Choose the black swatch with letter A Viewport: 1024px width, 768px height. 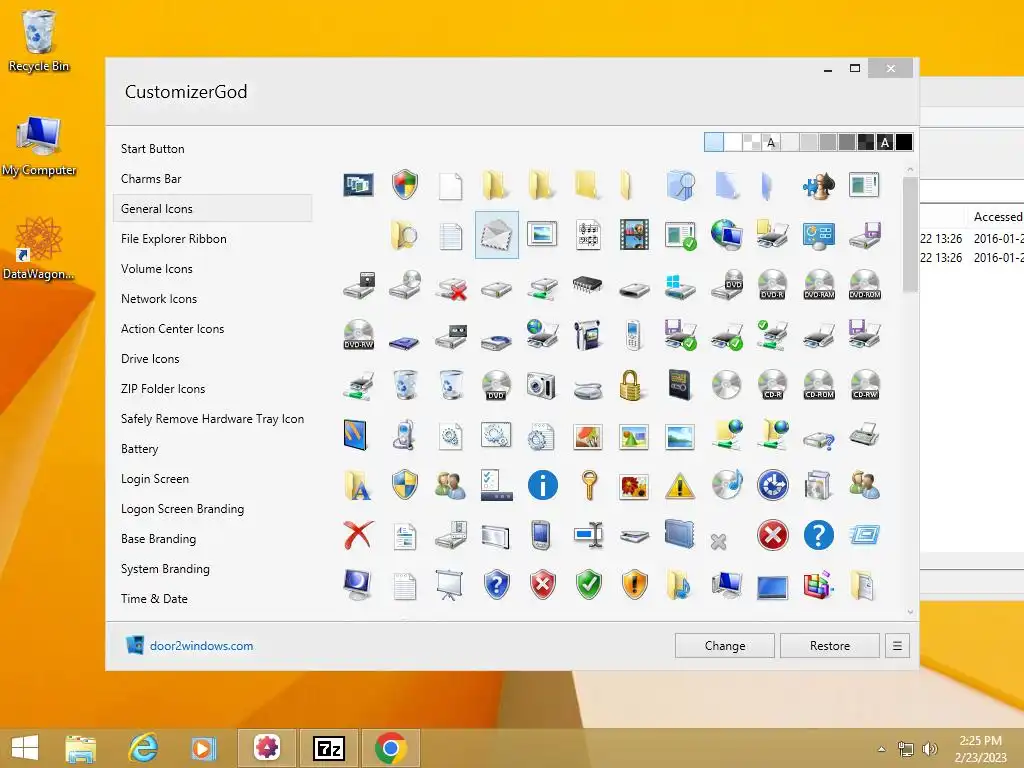(885, 142)
